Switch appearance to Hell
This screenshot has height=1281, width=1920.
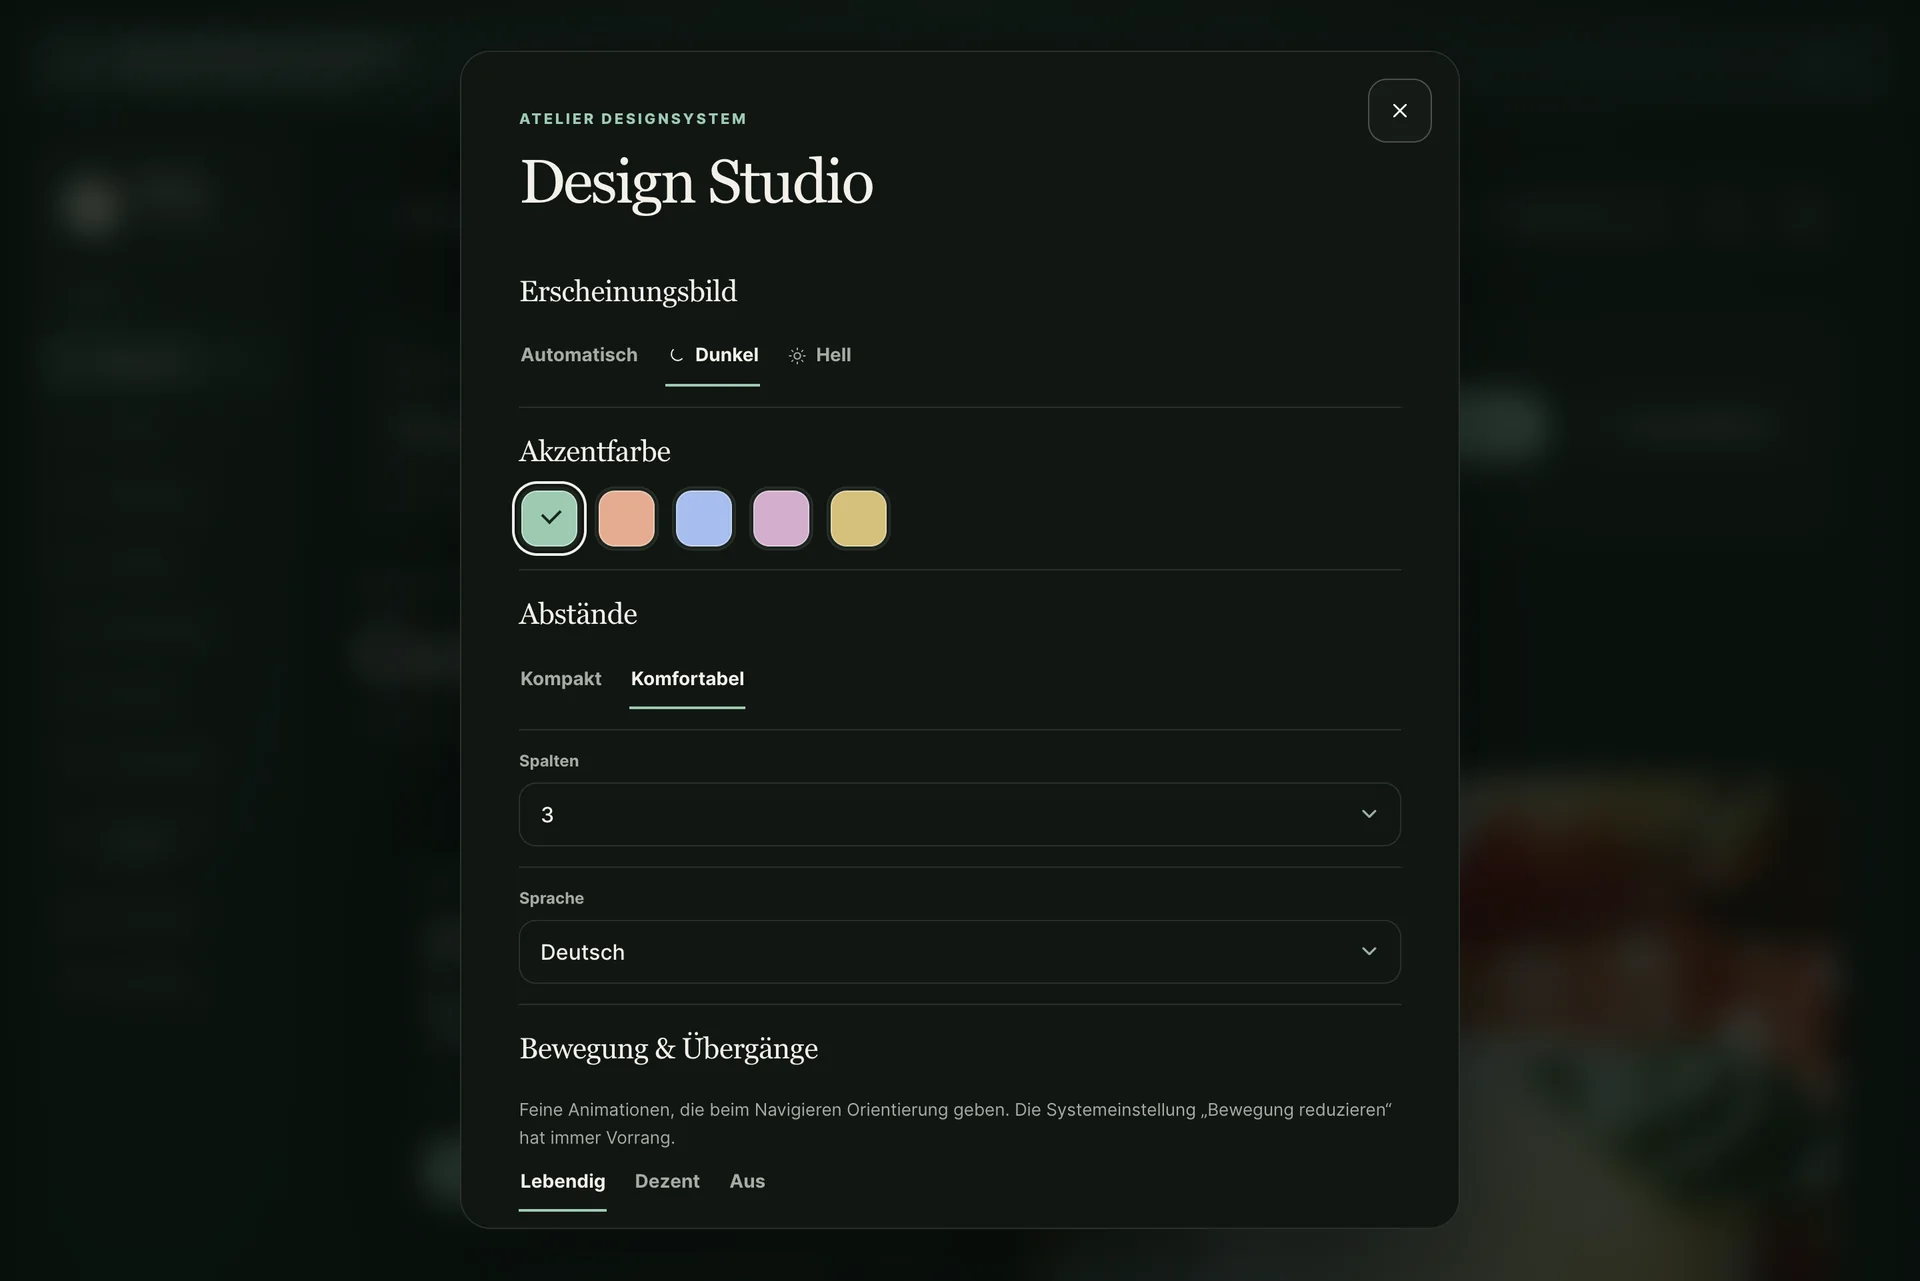[x=819, y=355]
